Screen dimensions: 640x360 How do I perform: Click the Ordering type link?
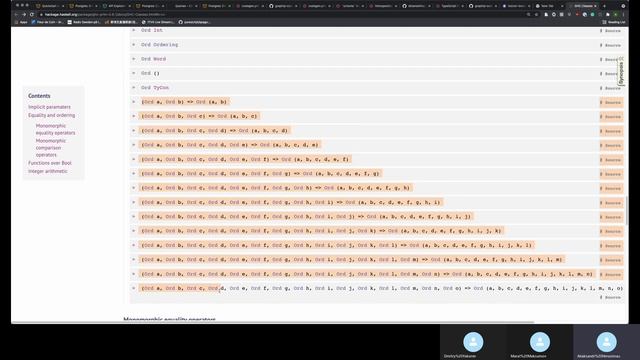point(165,44)
